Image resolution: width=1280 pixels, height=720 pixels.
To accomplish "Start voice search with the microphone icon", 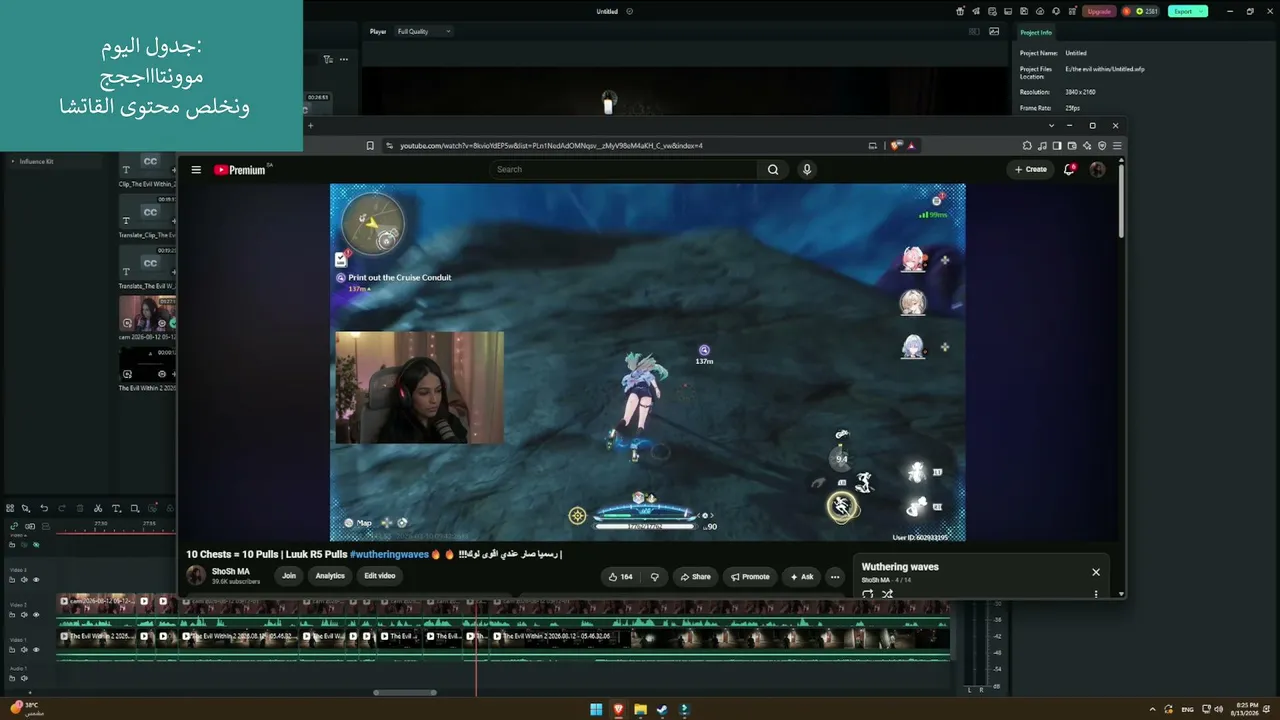I will 807,170.
